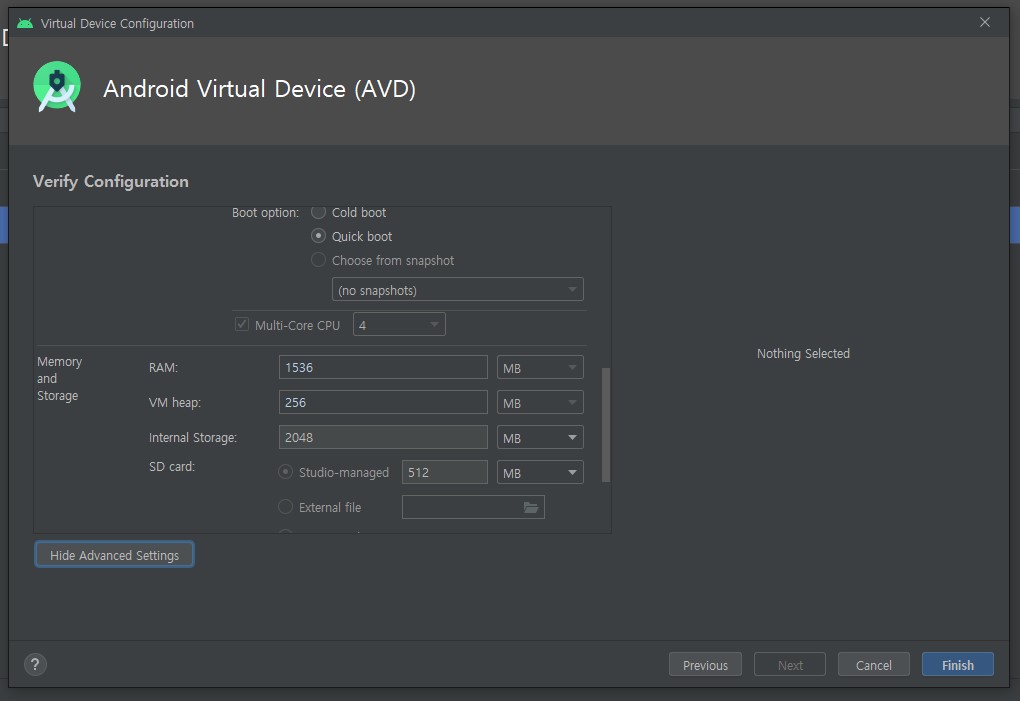
Task: Browse for external SD card file folder icon
Action: (x=531, y=507)
